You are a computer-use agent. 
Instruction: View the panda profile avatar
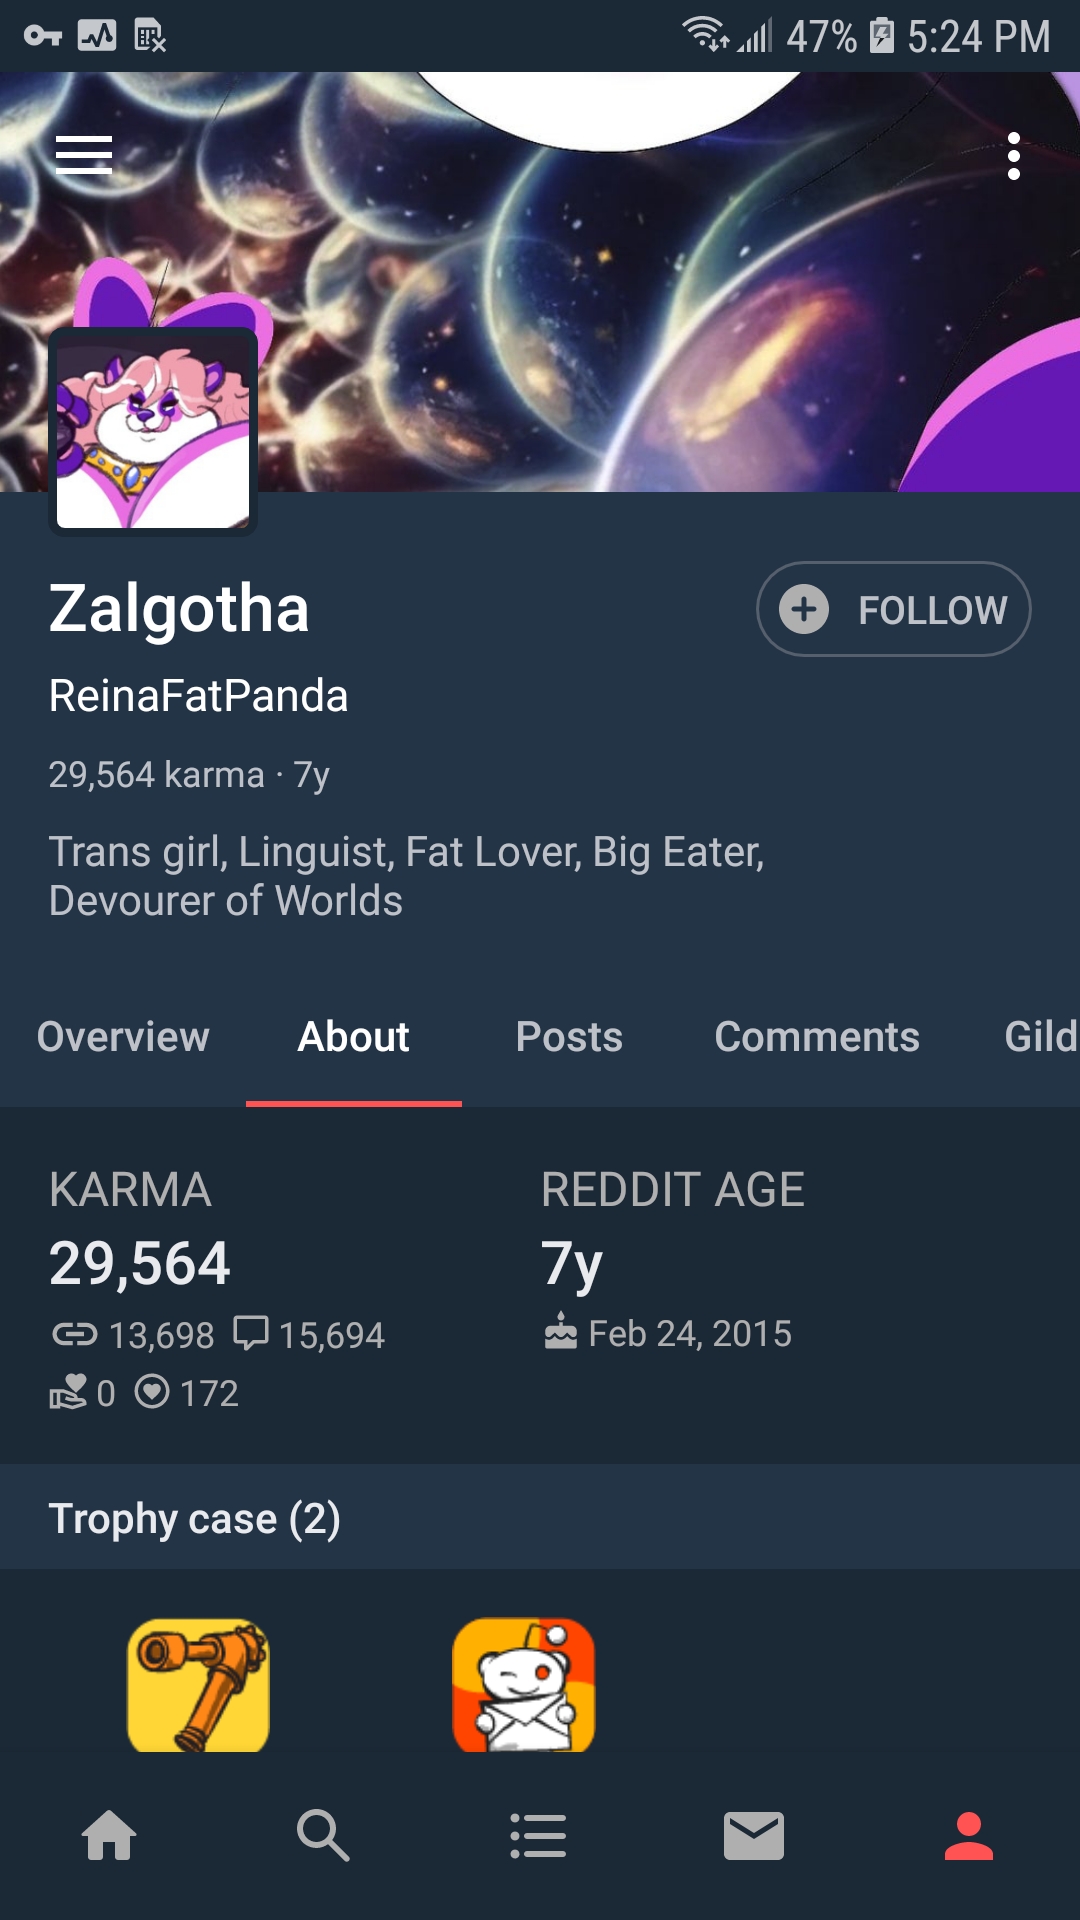tap(153, 432)
